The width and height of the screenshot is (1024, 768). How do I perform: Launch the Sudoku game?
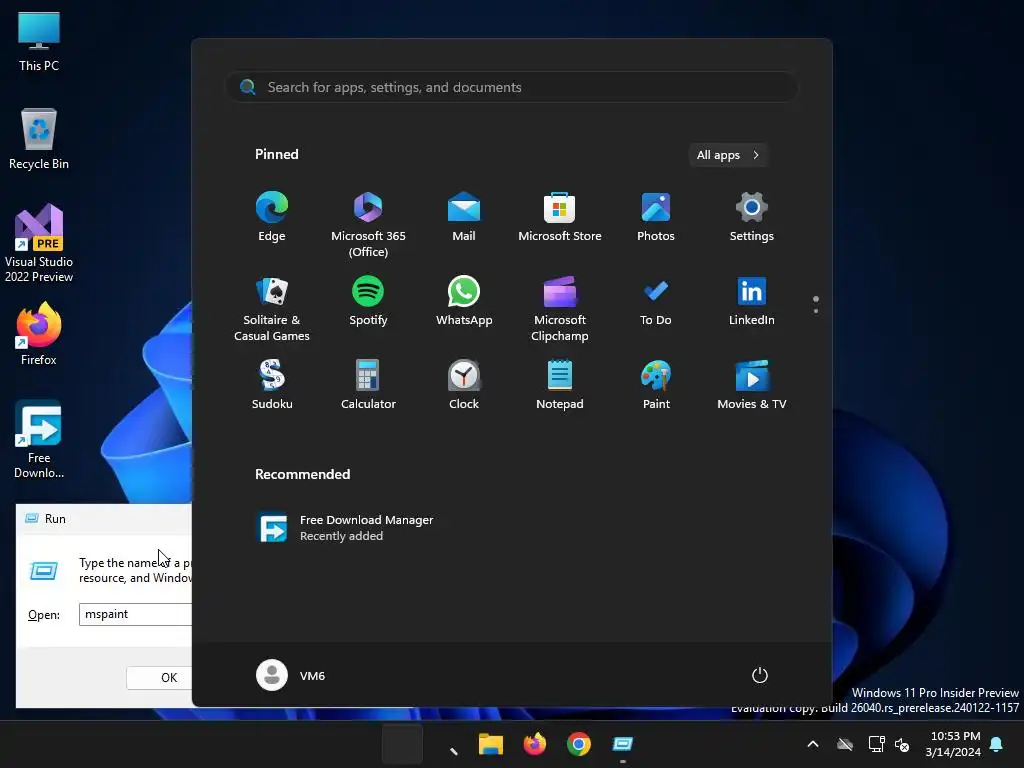[x=272, y=385]
